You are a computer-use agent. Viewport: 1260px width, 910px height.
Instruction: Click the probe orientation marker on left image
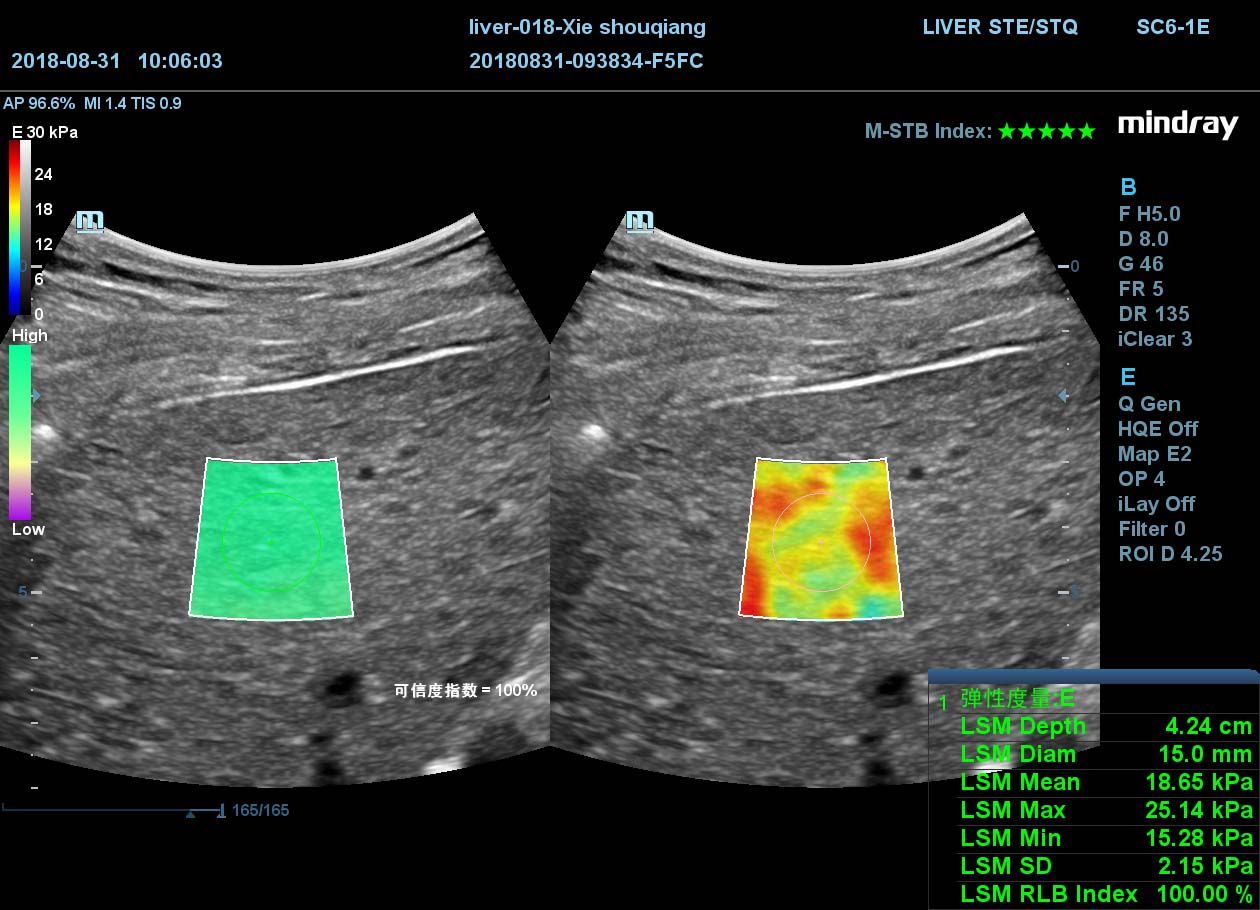(90, 222)
